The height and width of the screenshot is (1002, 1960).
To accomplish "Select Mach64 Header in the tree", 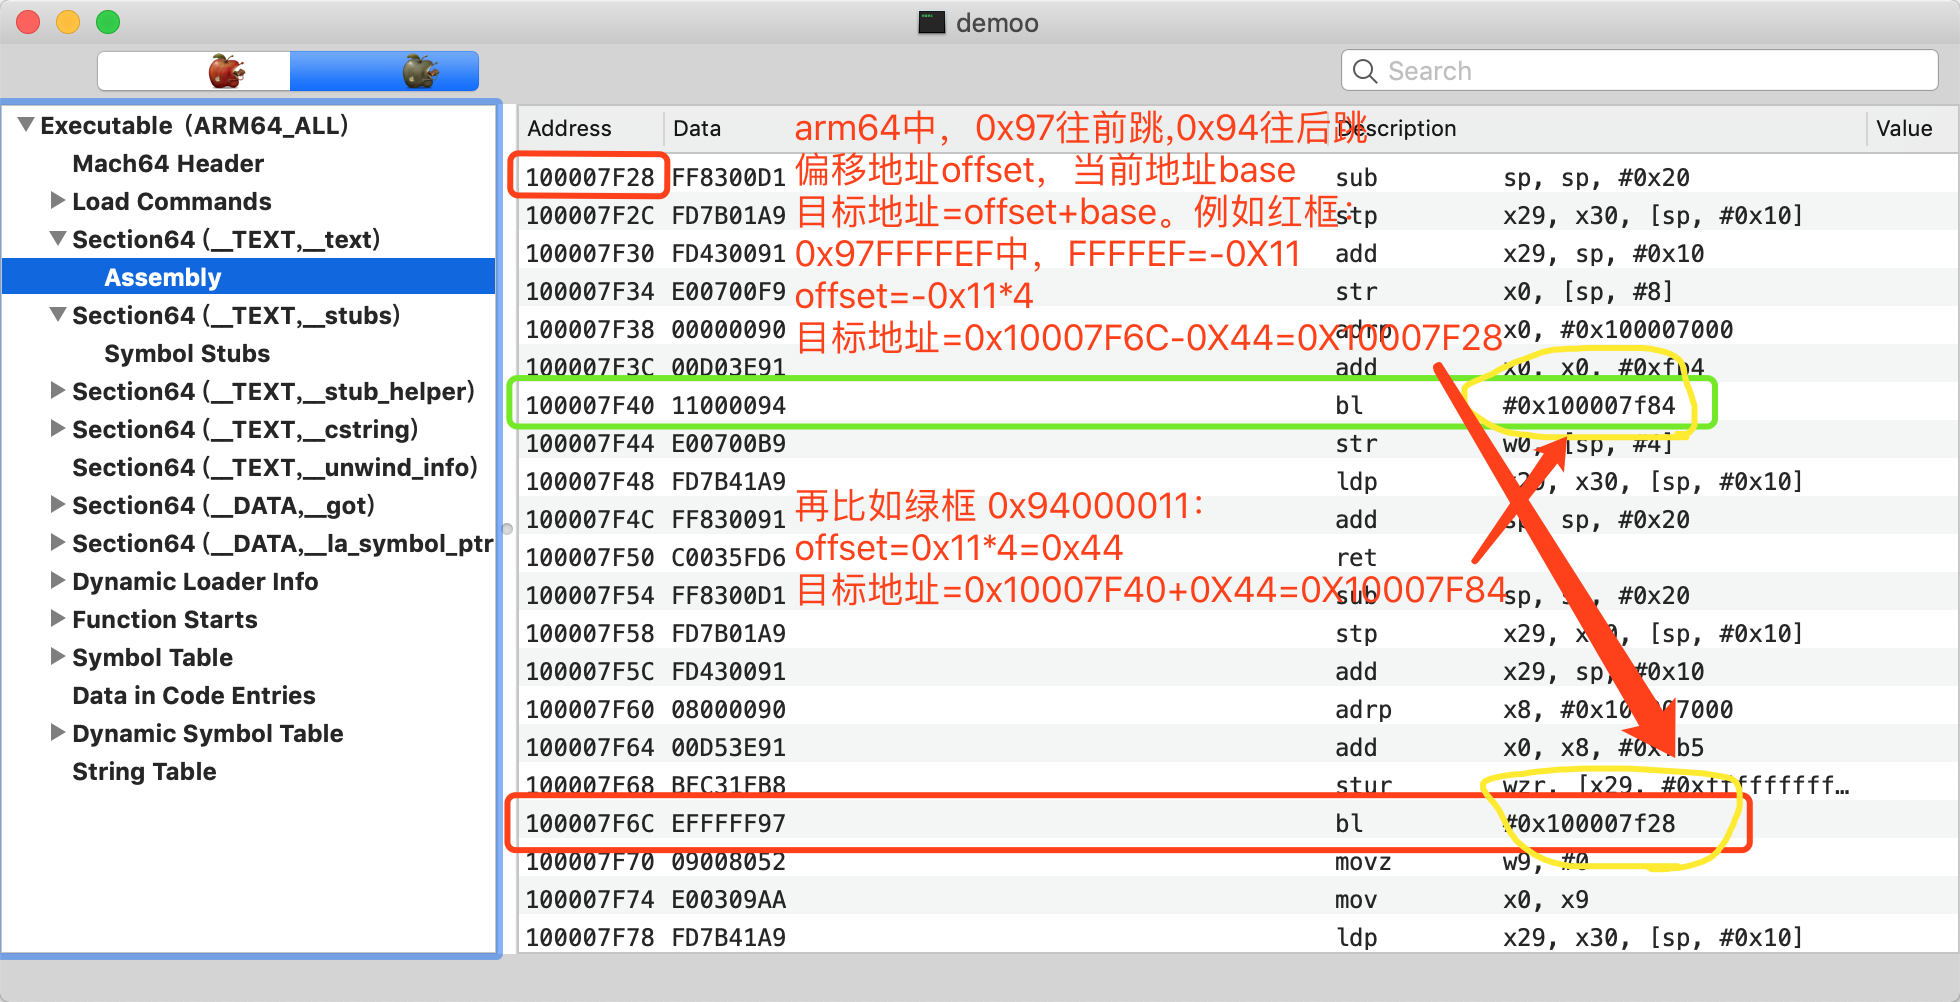I will pos(168,163).
